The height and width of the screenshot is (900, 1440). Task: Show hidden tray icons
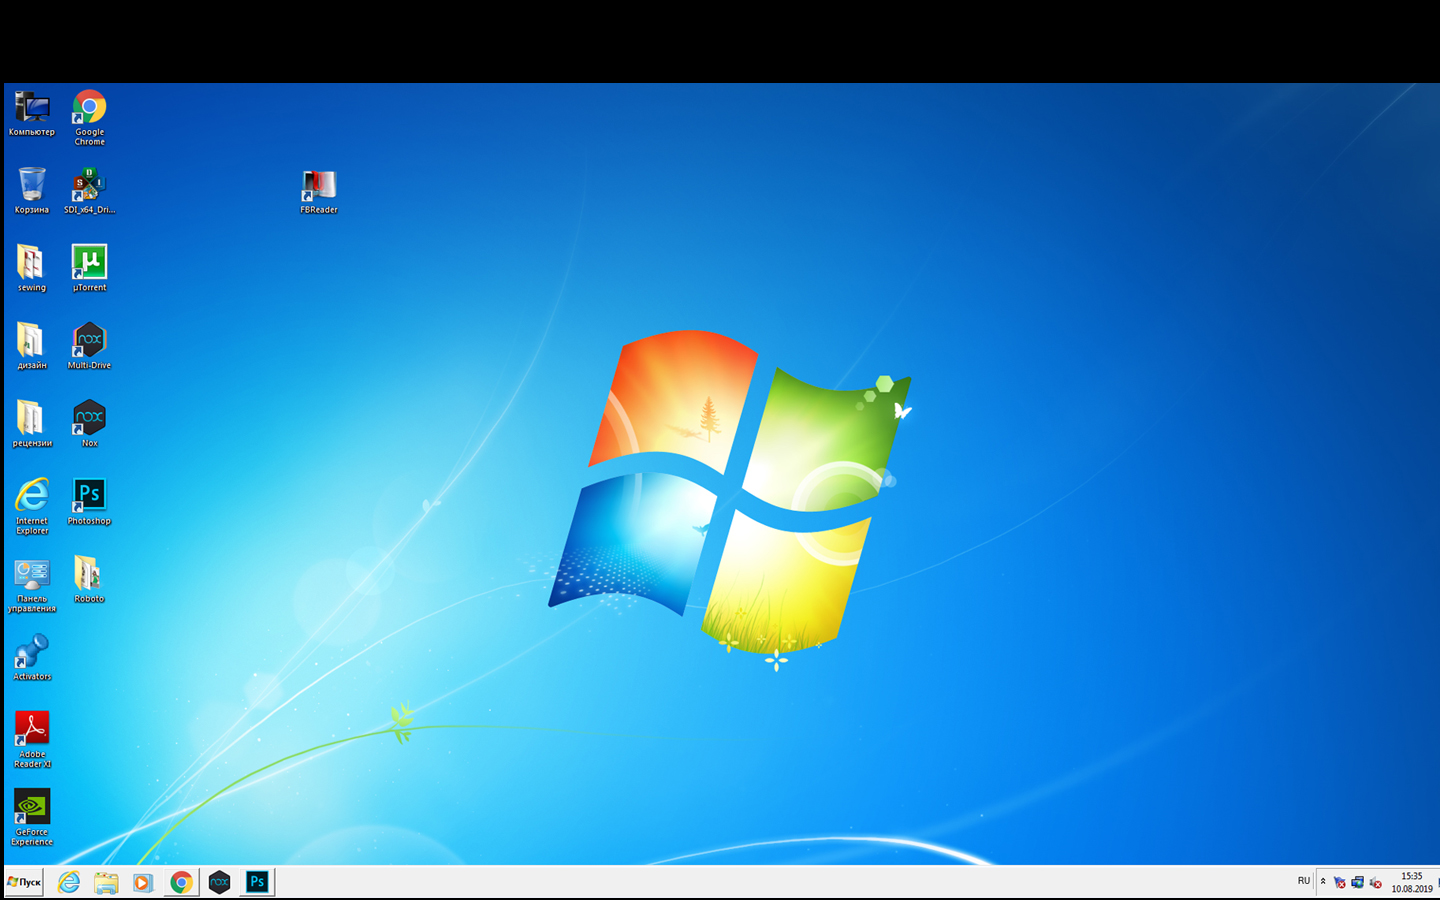coord(1323,882)
